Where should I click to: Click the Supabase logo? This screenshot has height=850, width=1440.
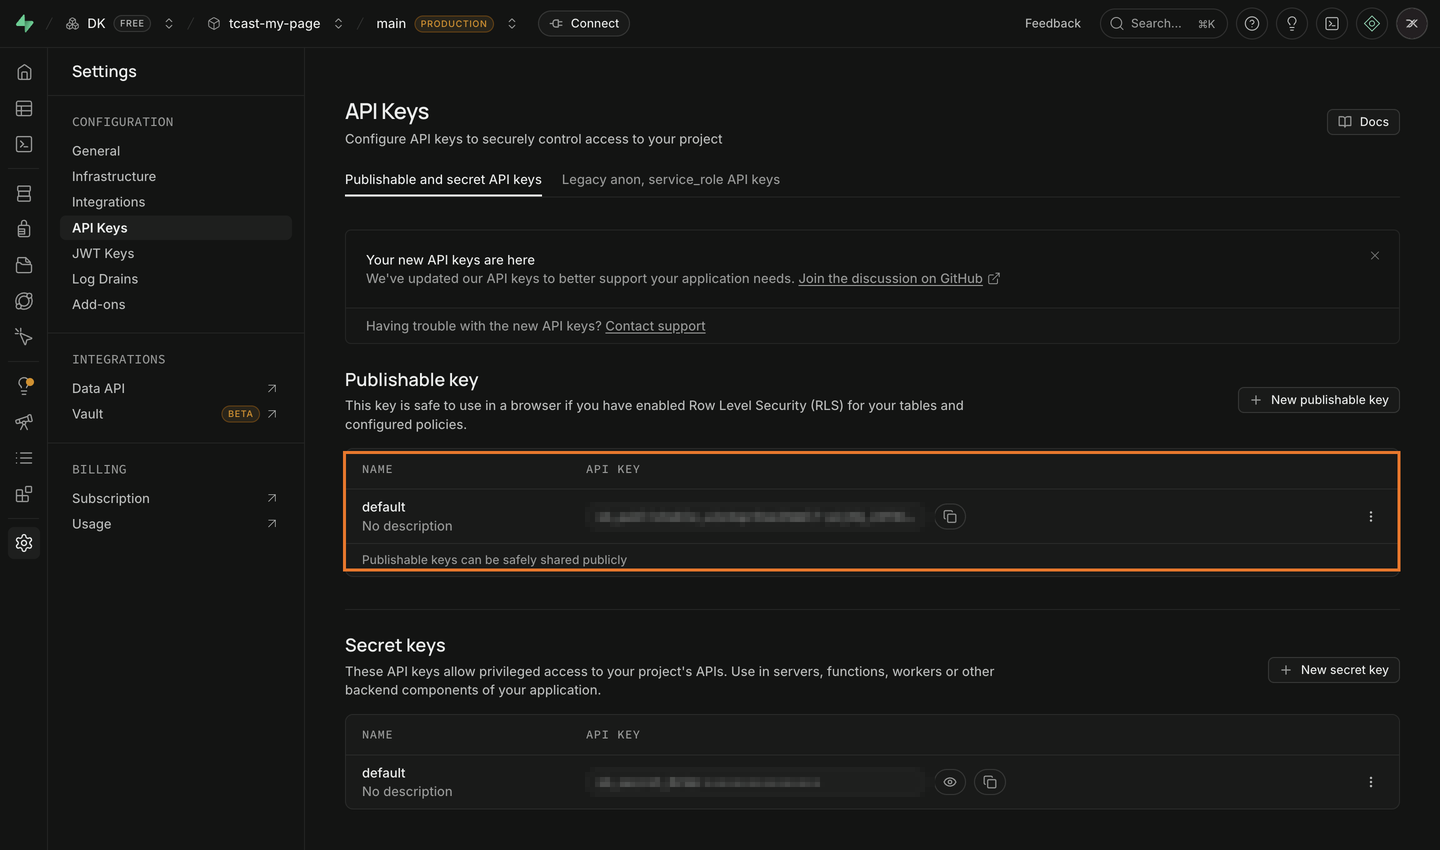coord(25,23)
